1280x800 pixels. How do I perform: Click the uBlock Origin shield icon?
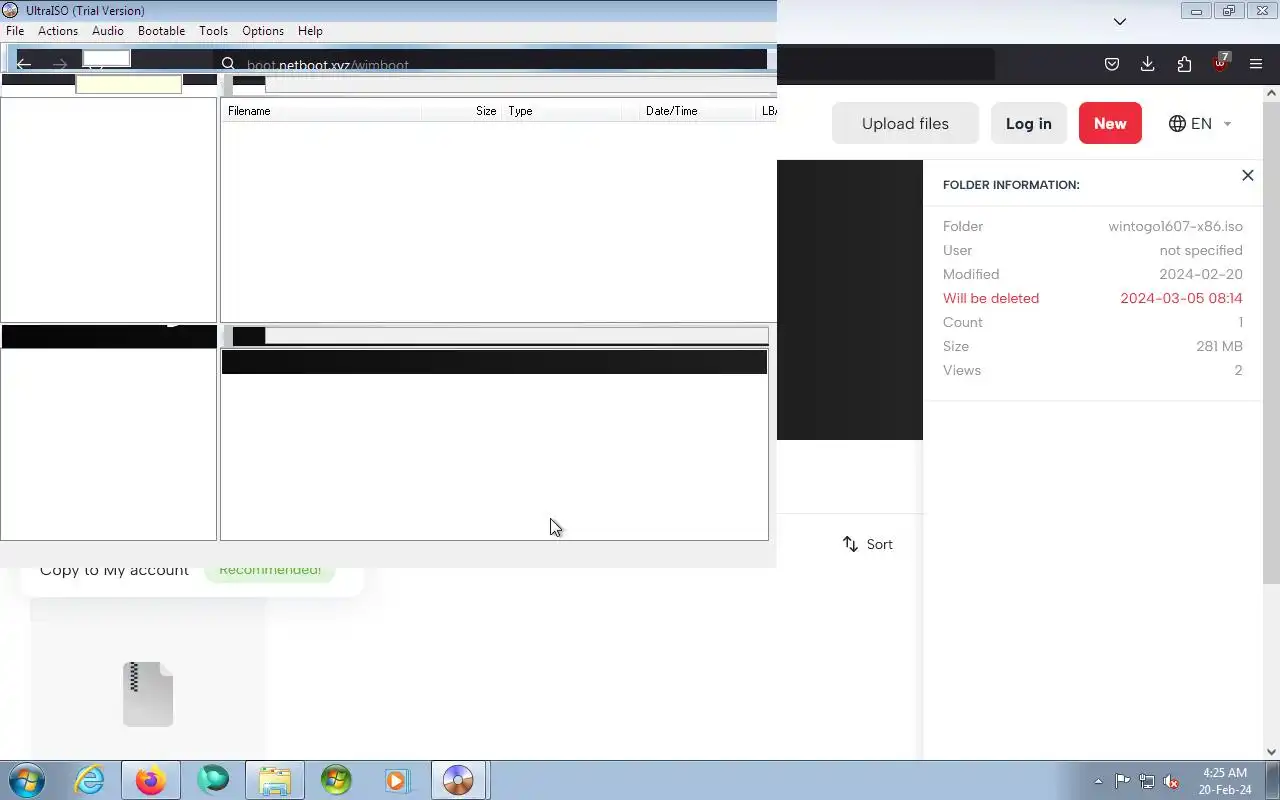point(1220,63)
